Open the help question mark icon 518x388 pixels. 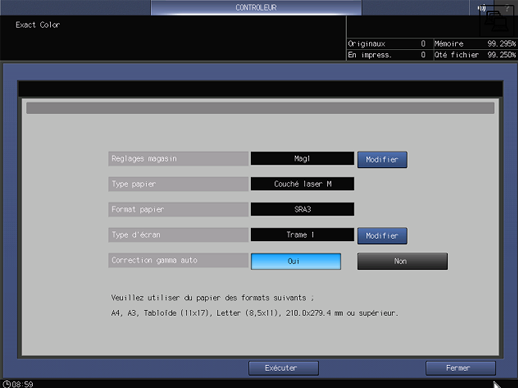[x=507, y=9]
